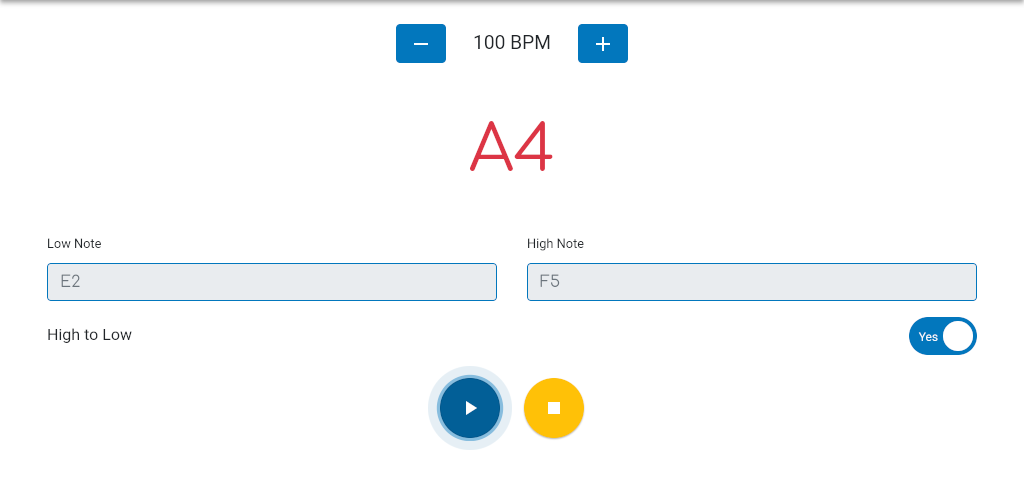
Task: Toggle the High to Low switch
Action: coord(942,336)
